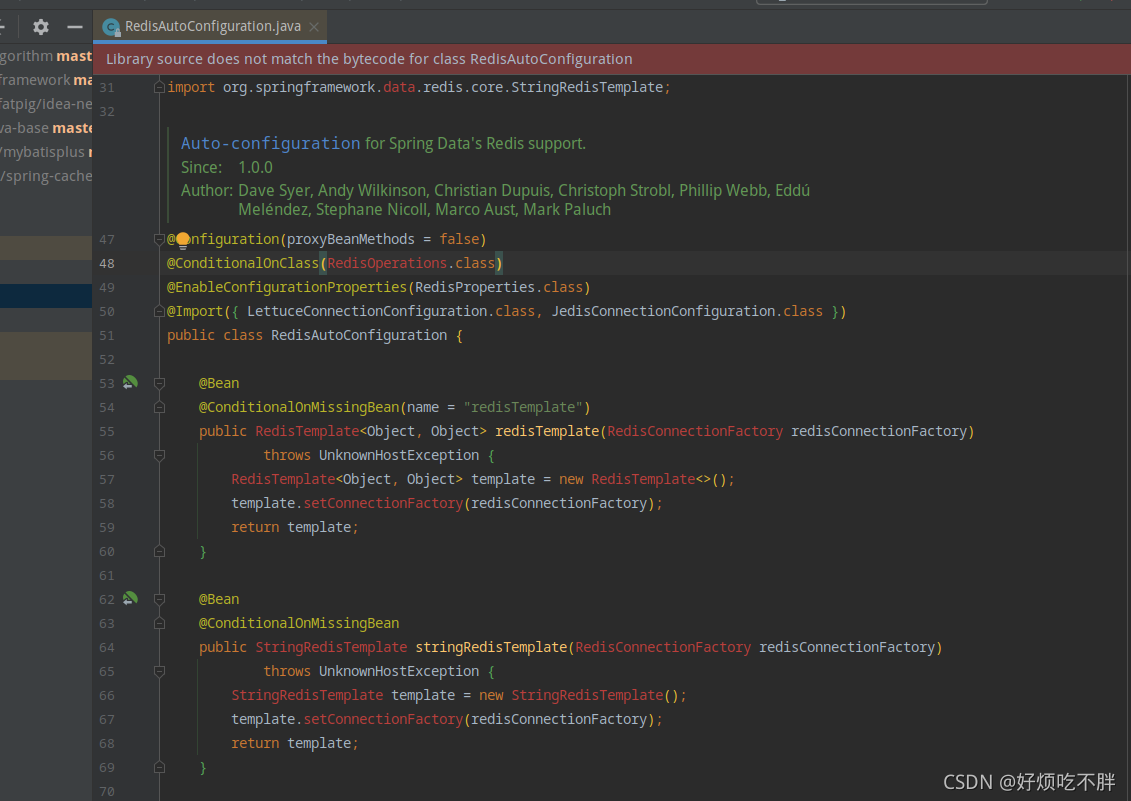Screen dimensions: 1131x801
Task: Click the StringRedisTemplate import on line 31
Action: tap(587, 87)
